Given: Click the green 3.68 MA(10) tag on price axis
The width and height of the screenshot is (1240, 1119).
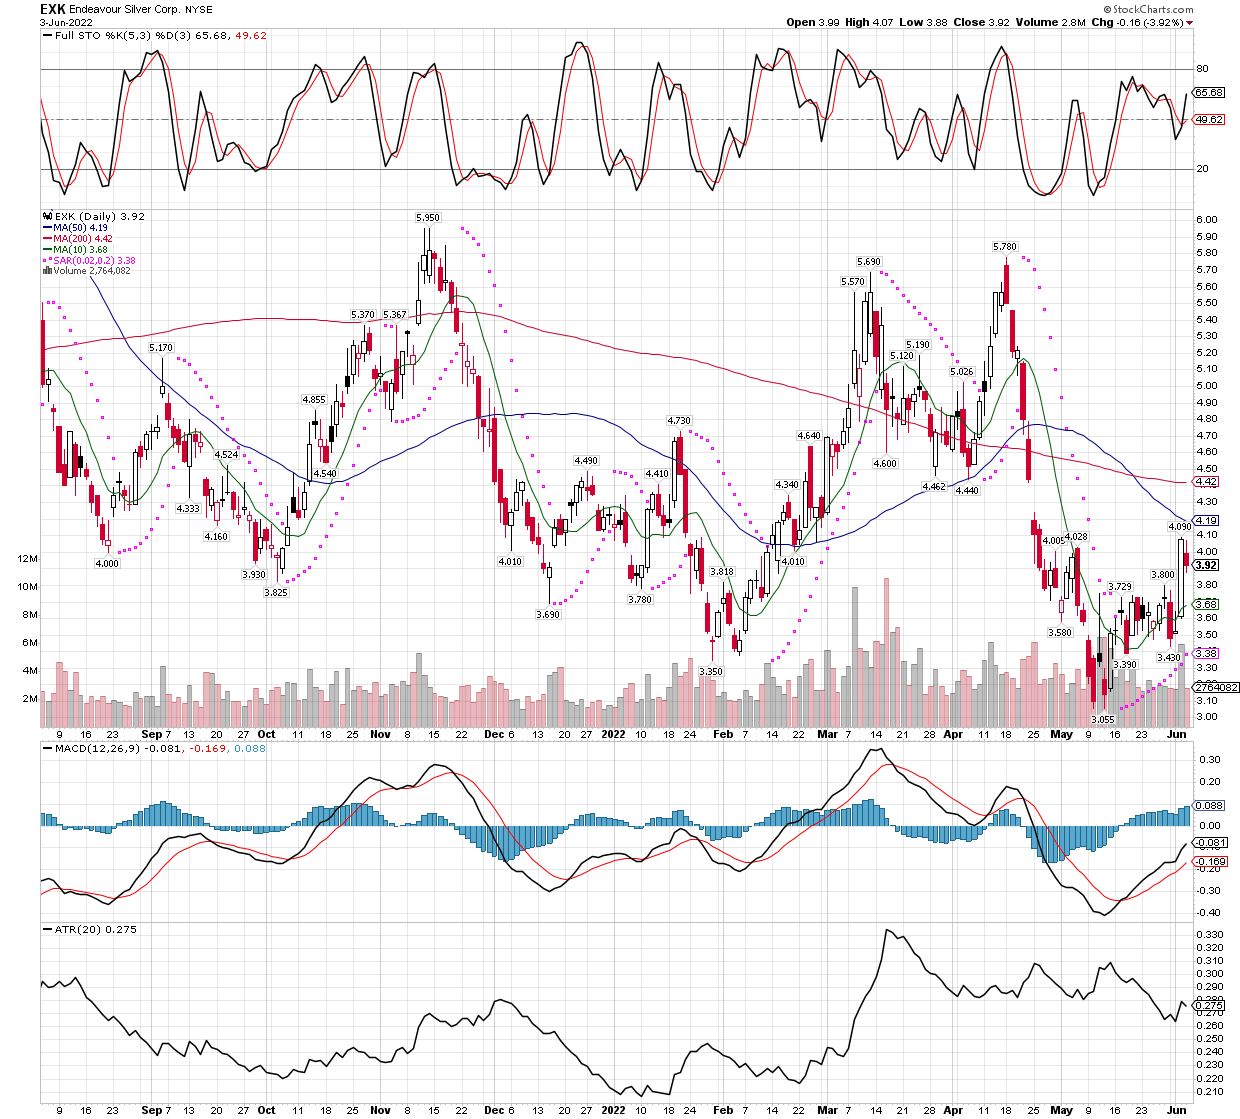Looking at the screenshot, I should (1206, 604).
